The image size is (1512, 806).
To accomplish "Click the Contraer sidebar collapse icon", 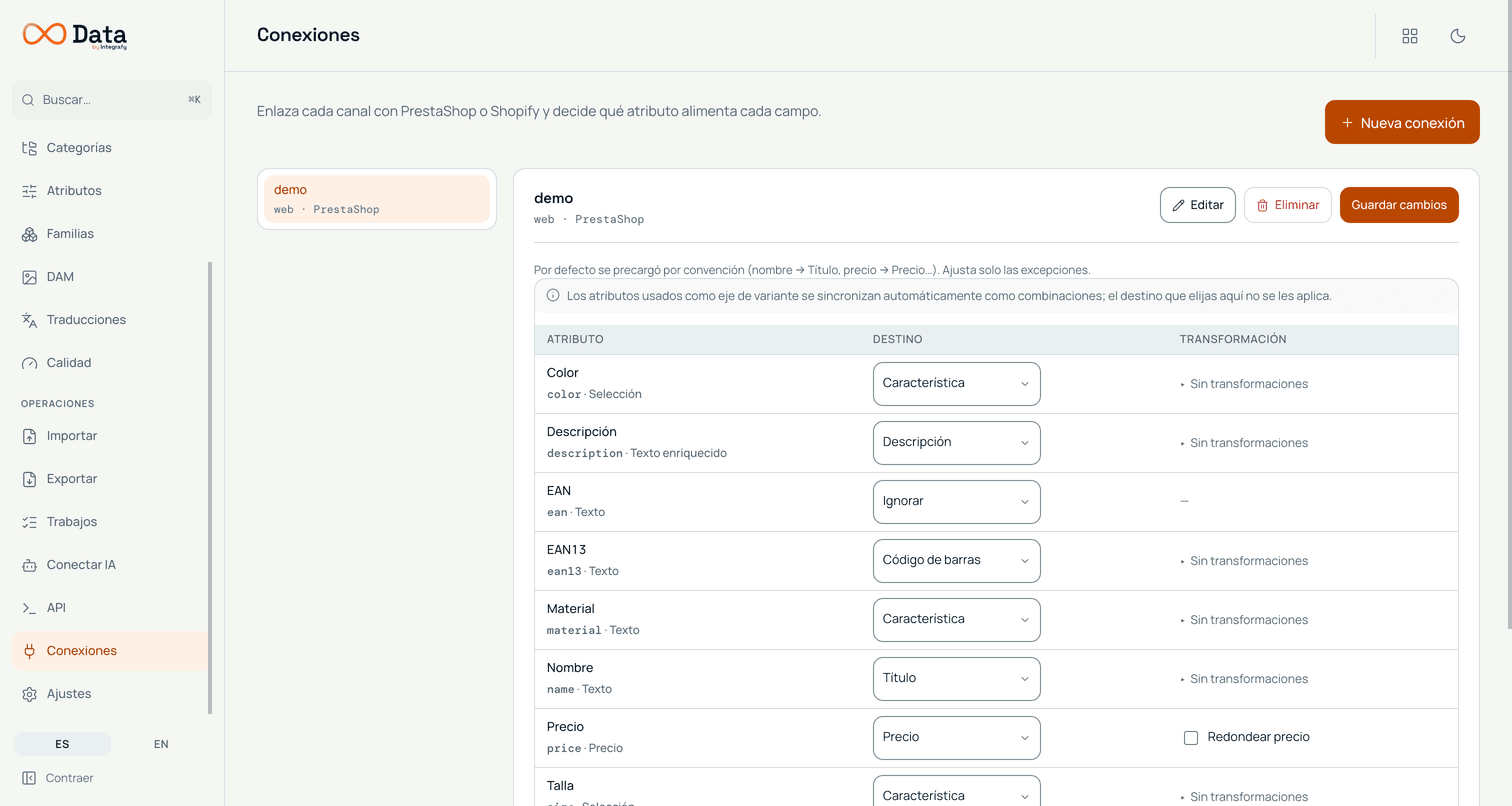I will pyautogui.click(x=29, y=778).
